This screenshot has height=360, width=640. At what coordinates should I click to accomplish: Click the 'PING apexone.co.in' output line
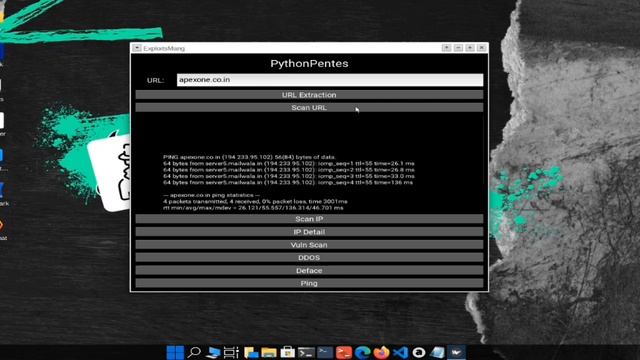coord(249,157)
